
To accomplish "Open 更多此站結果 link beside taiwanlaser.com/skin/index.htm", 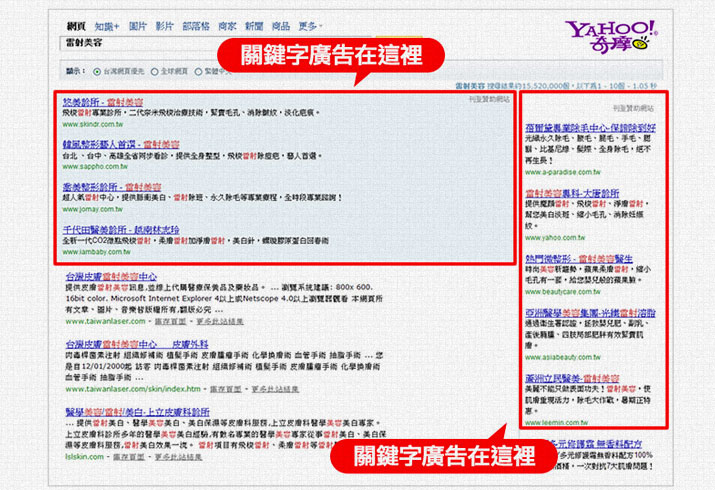I will pyautogui.click(x=275, y=390).
